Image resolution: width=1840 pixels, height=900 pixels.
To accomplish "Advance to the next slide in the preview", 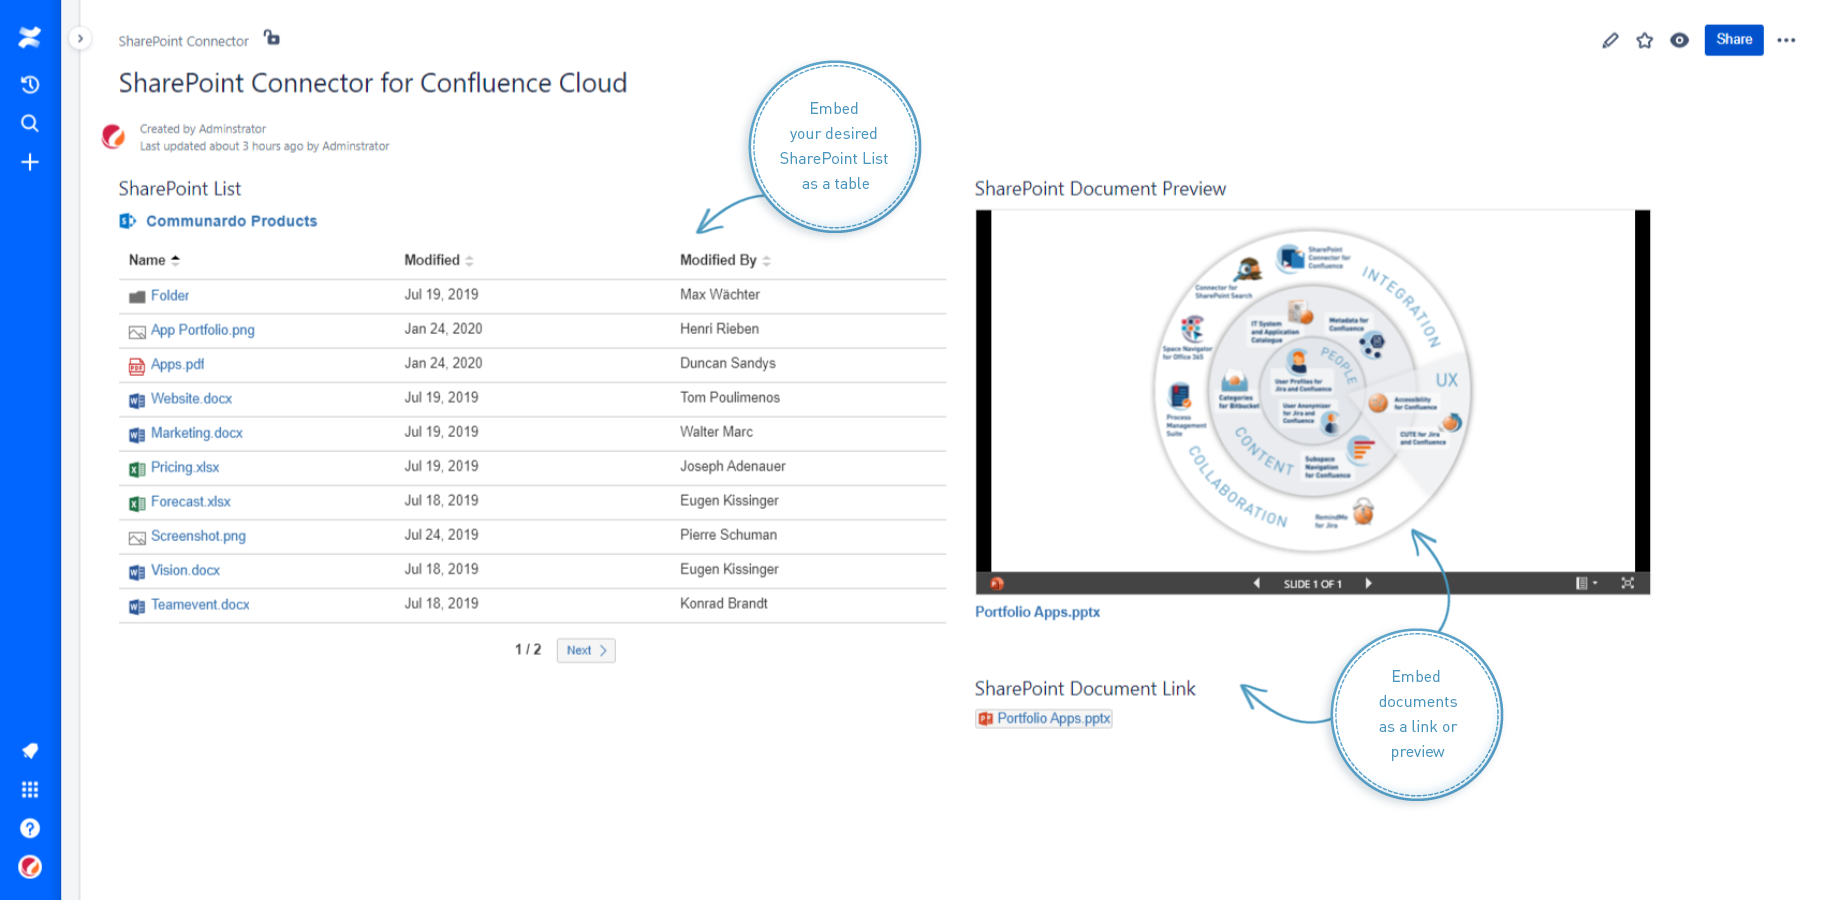I will pyautogui.click(x=1369, y=583).
